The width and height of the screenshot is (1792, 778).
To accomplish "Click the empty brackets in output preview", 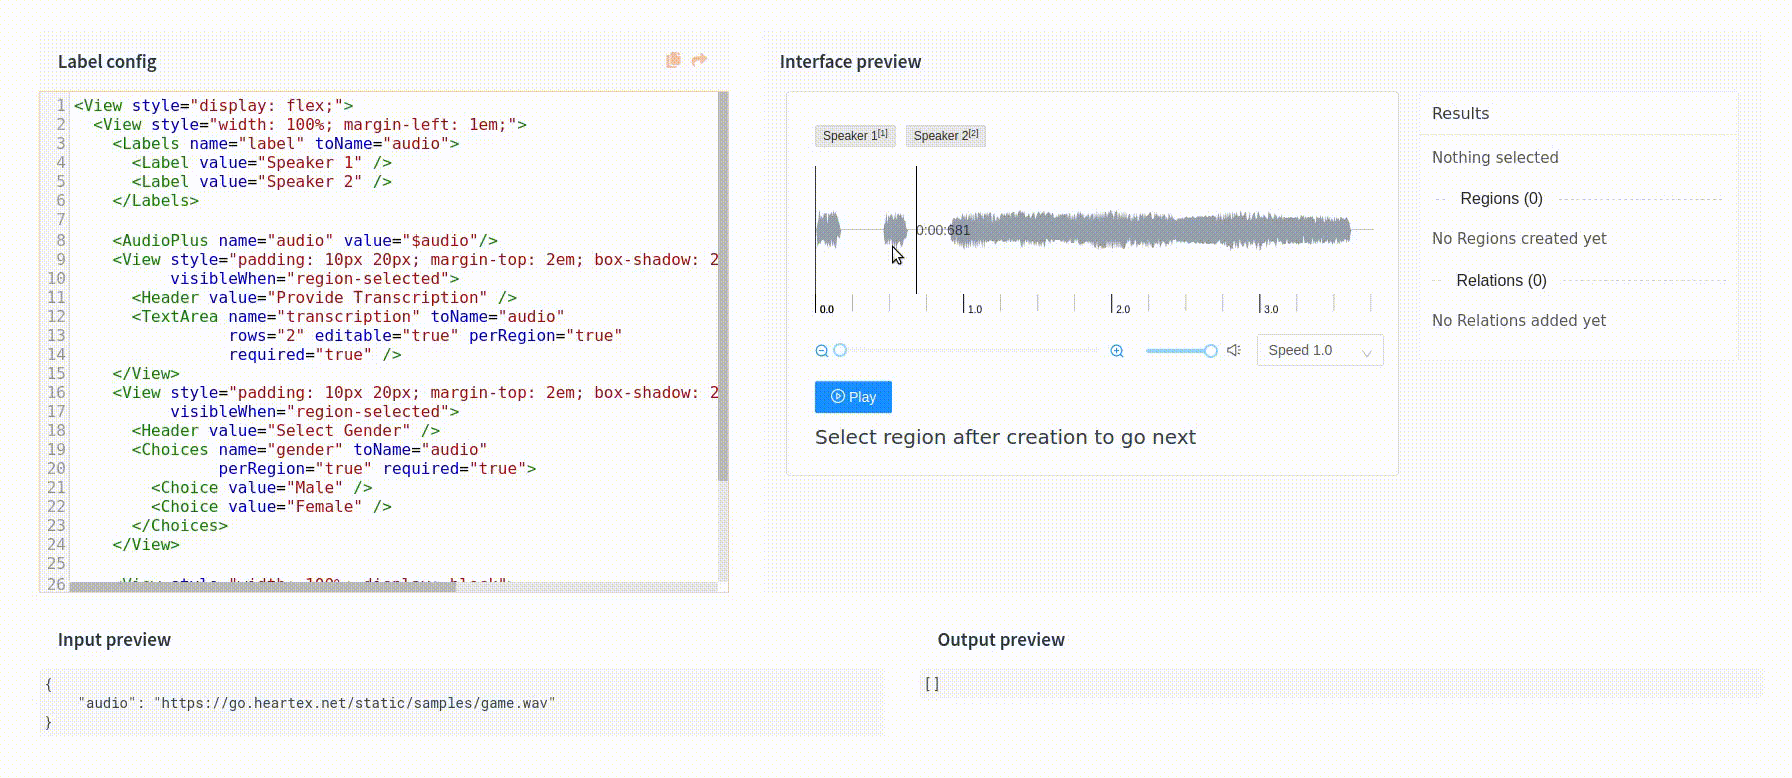I will [x=932, y=684].
